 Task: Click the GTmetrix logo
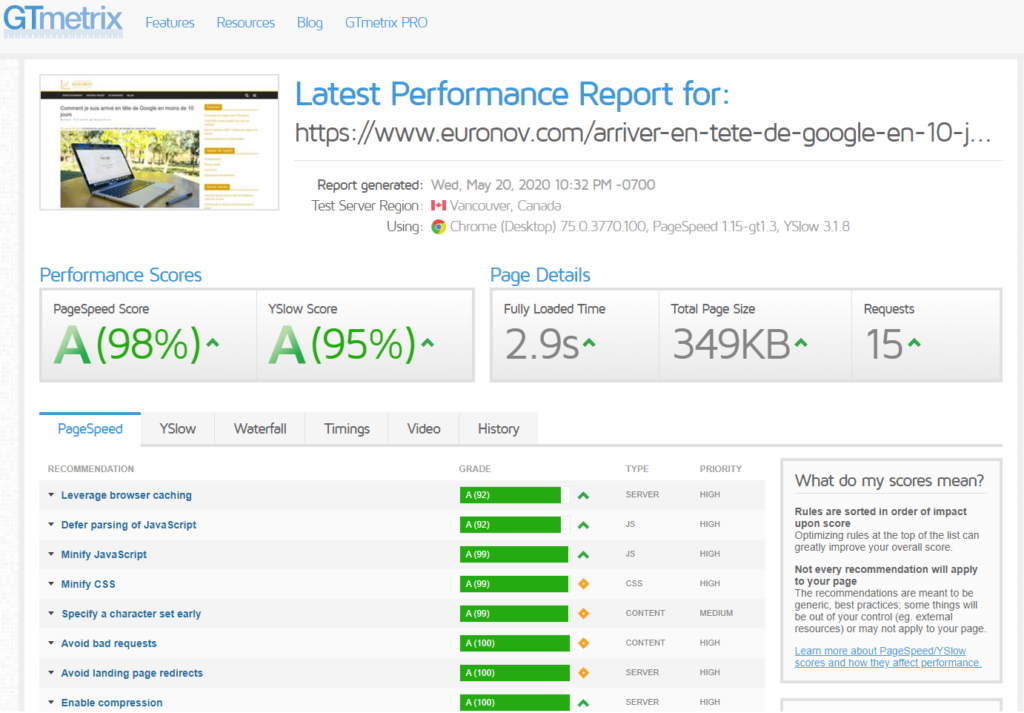pos(63,20)
